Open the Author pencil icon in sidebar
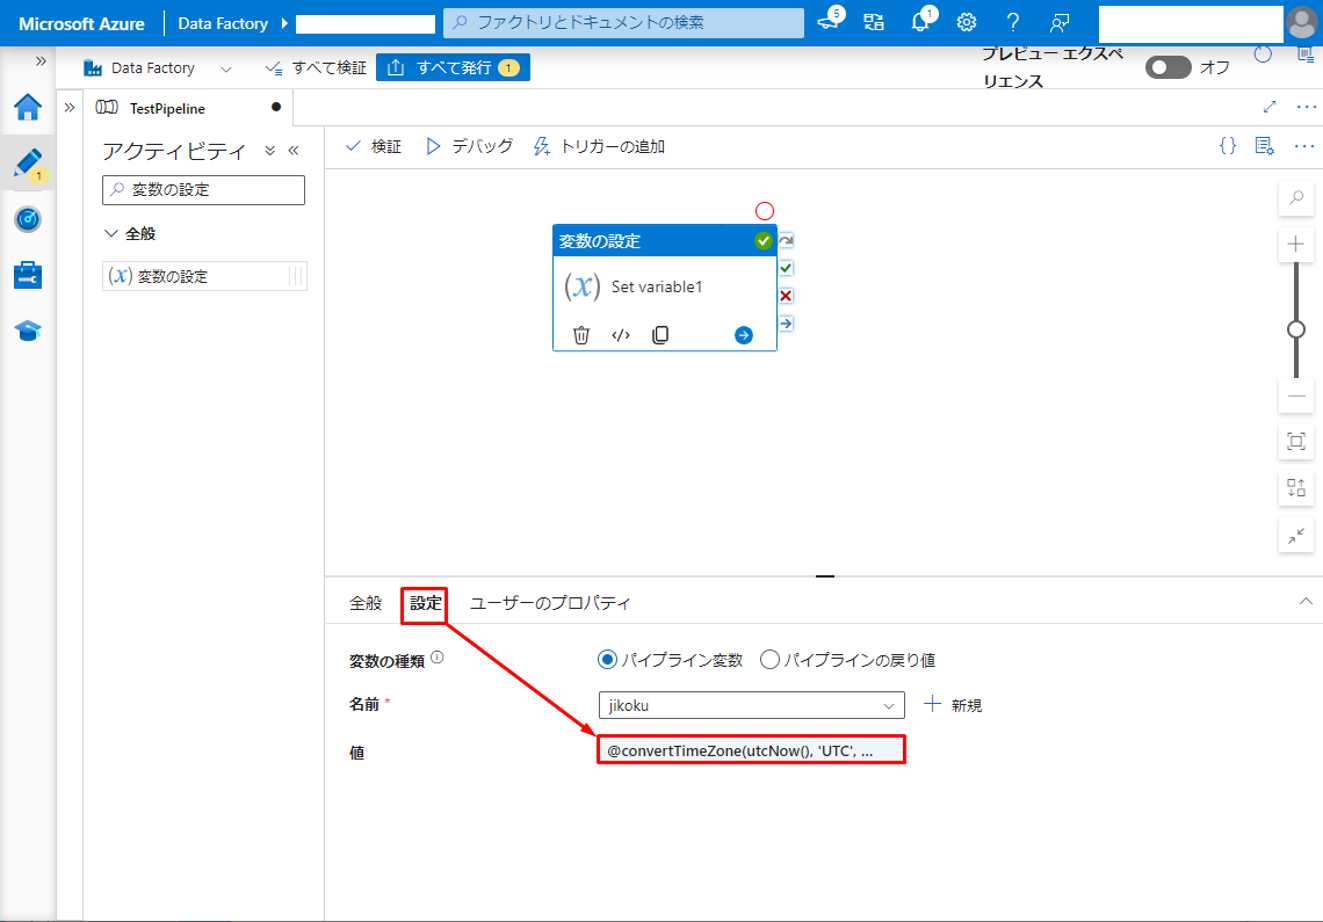This screenshot has height=922, width=1323. pyautogui.click(x=28, y=163)
